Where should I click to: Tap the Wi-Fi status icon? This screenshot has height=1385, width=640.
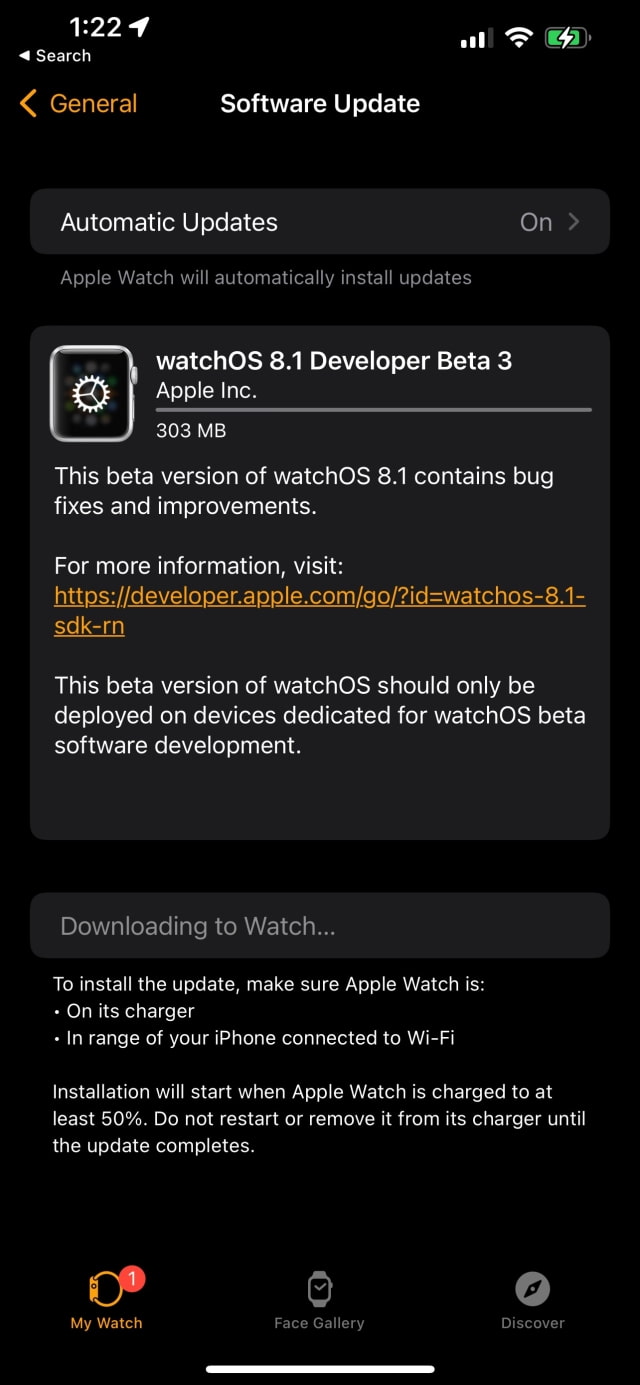click(518, 39)
